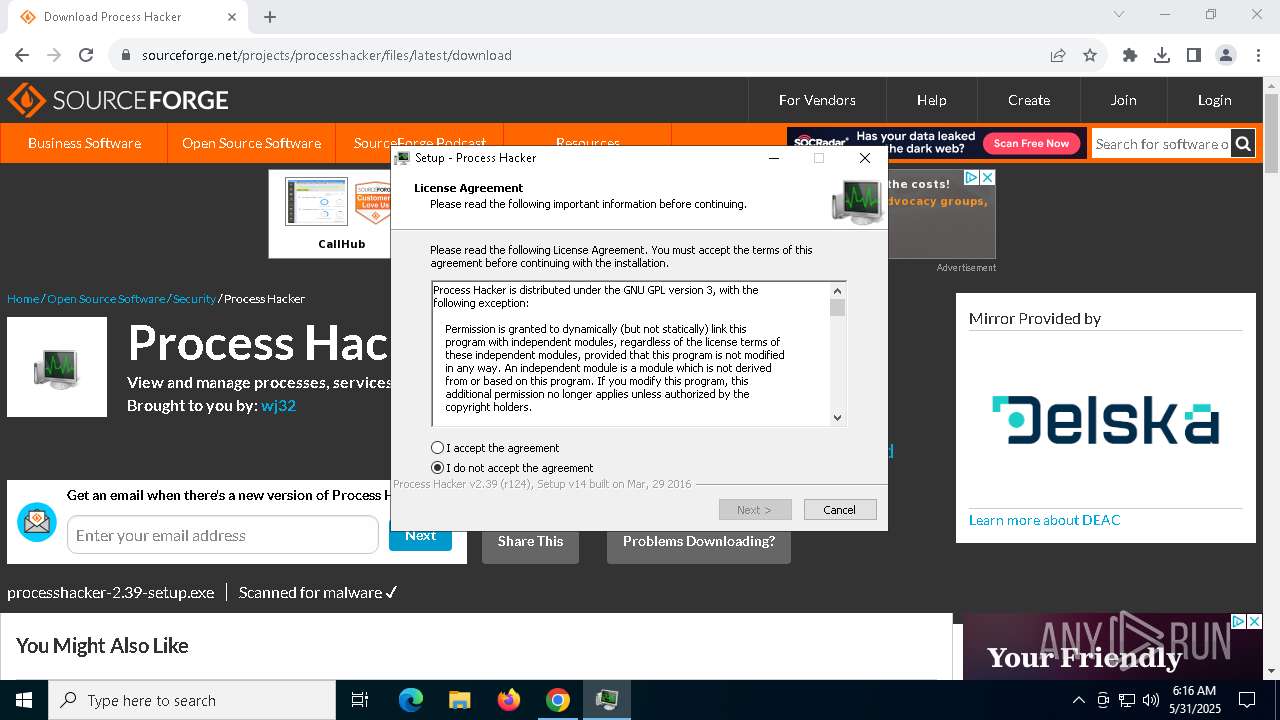
Task: Click the browser forward arrow
Action: click(54, 55)
